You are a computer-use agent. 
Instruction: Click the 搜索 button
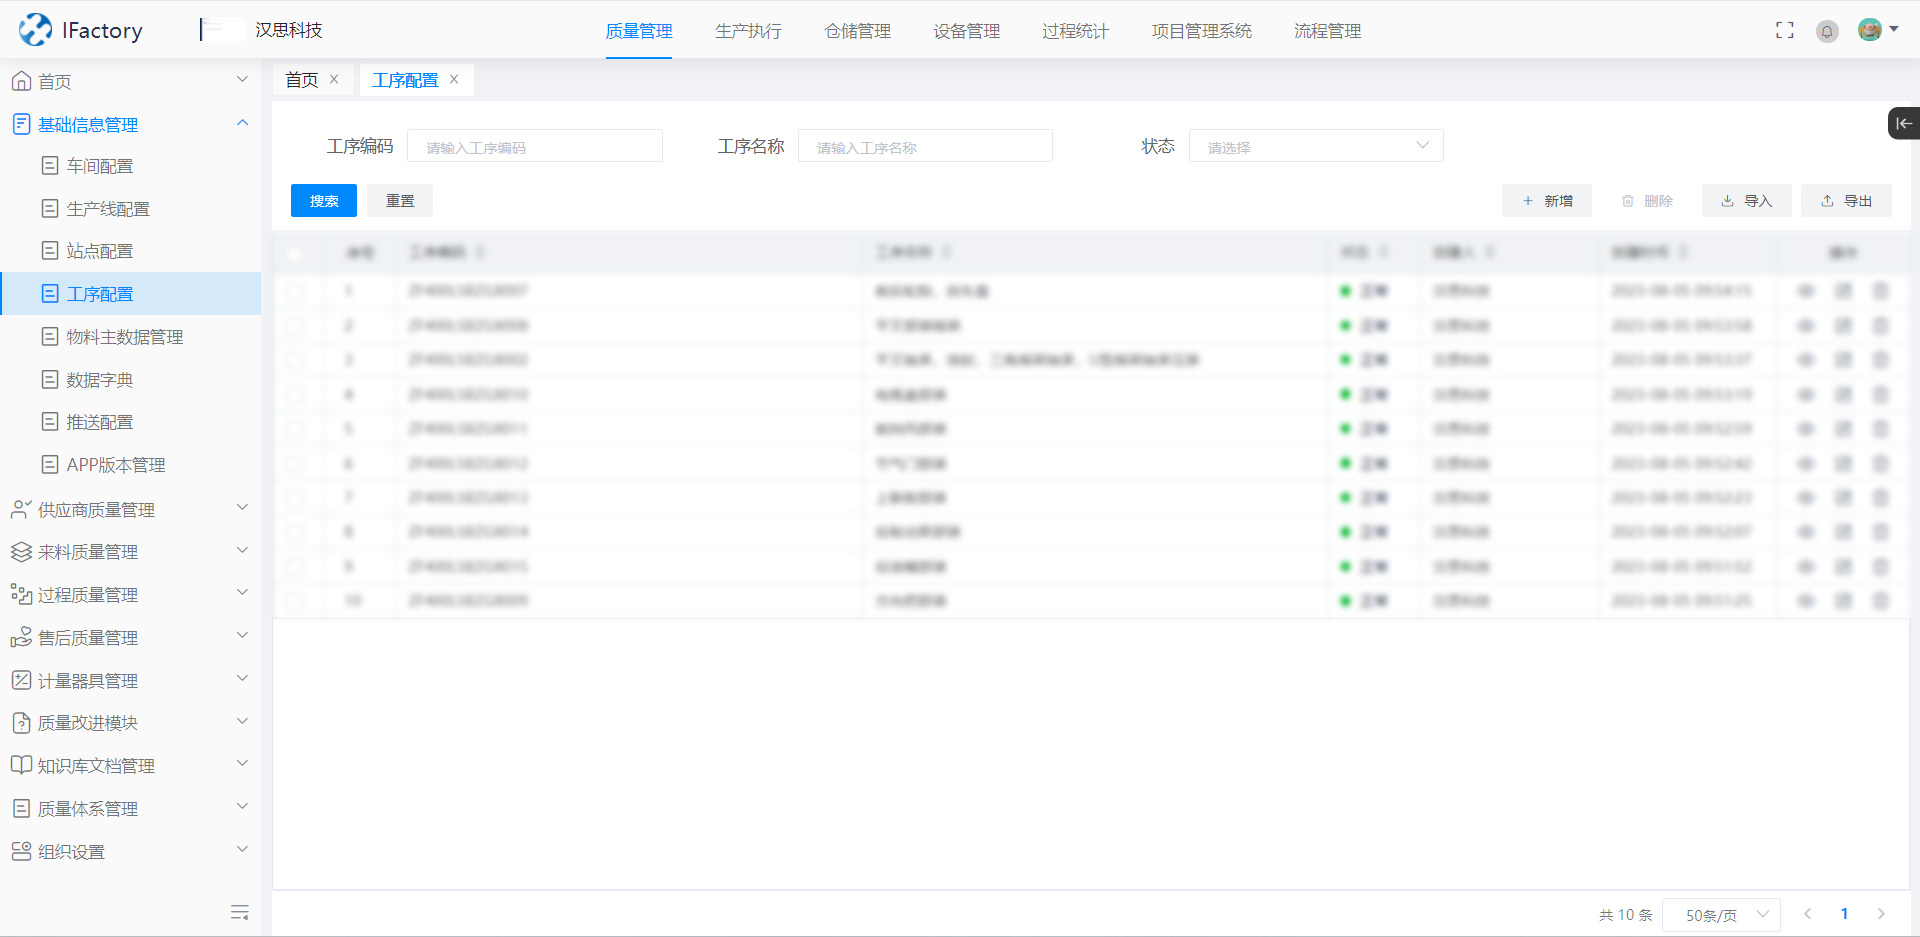pyautogui.click(x=323, y=201)
